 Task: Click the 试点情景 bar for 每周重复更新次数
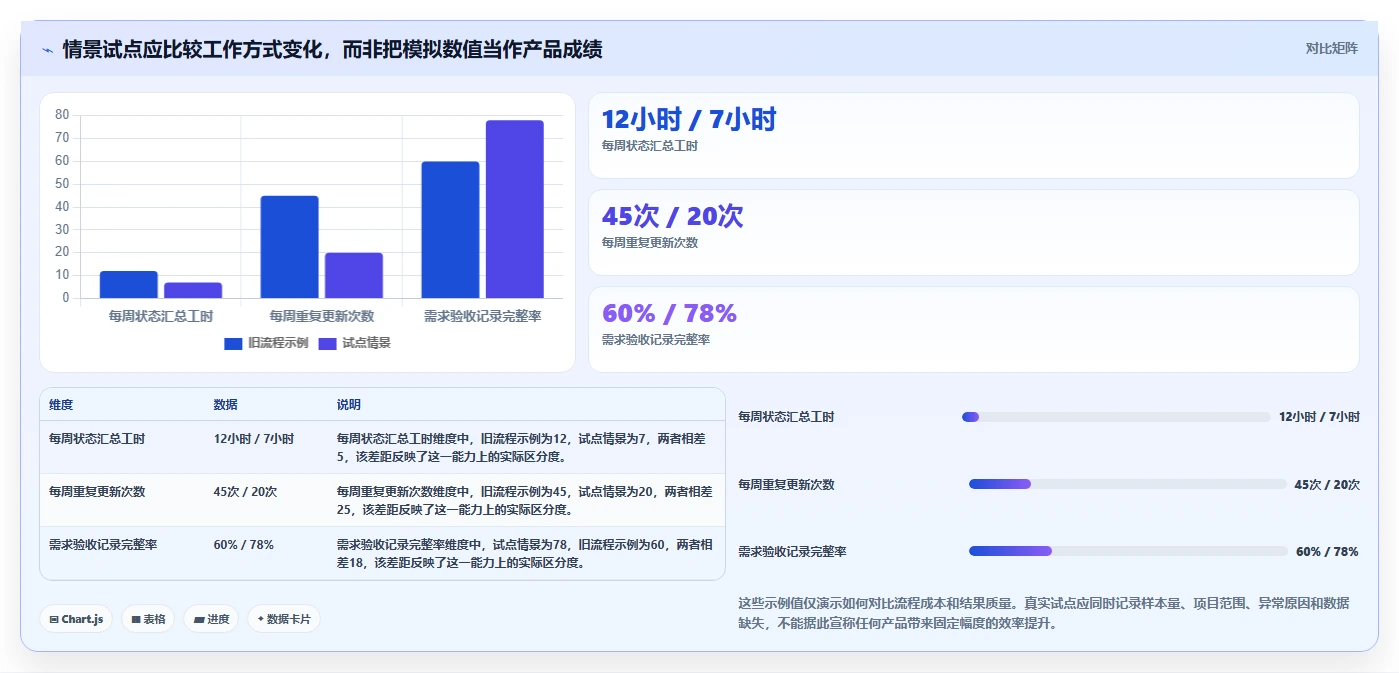point(354,275)
